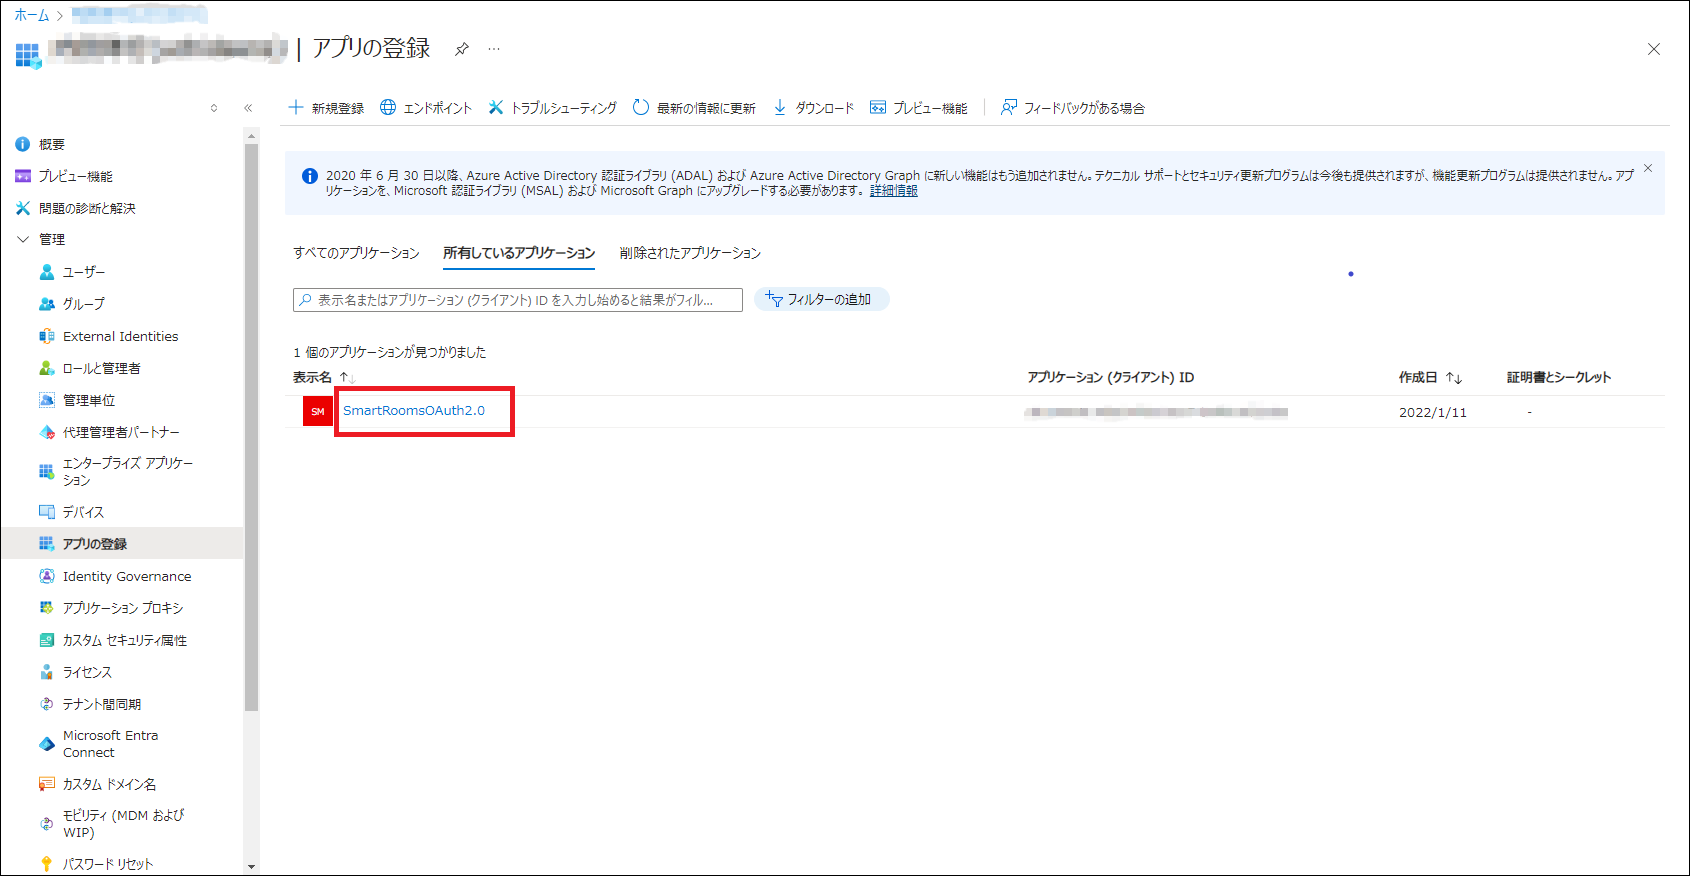Click the red SM application icon
The height and width of the screenshot is (876, 1690).
coord(318,411)
